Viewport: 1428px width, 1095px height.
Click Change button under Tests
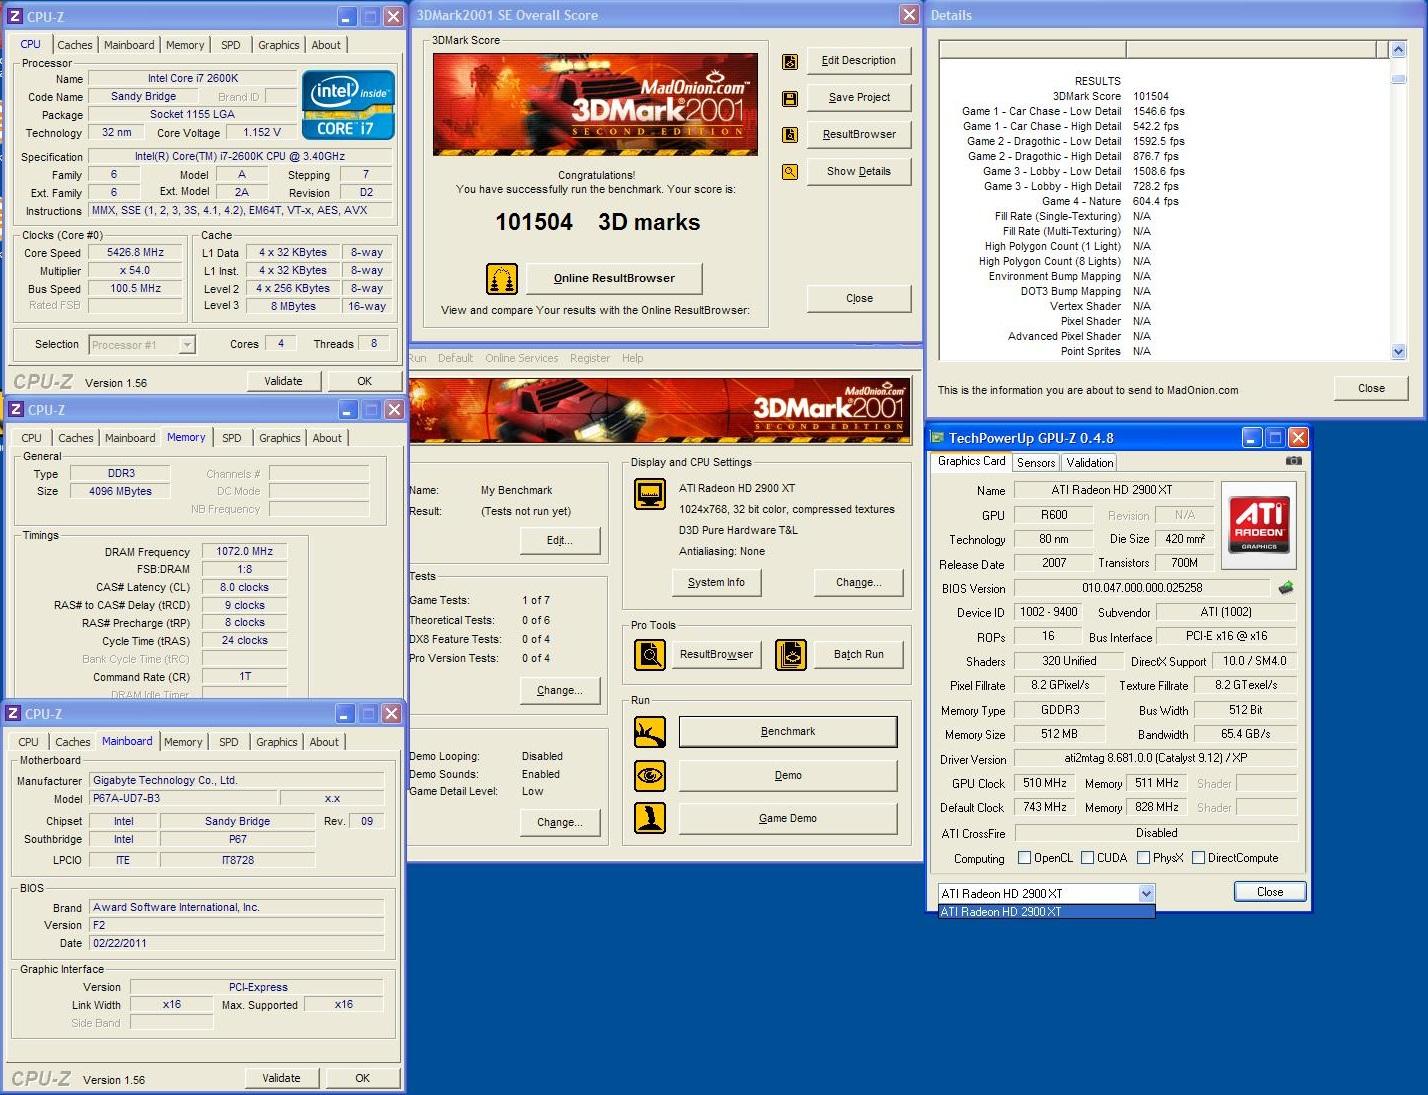click(x=560, y=690)
